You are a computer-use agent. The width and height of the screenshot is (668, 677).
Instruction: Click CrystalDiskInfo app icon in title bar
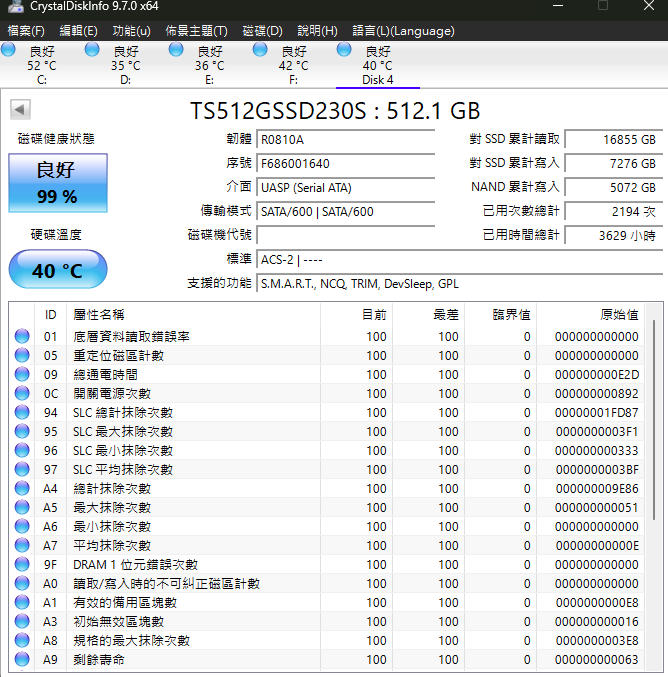pyautogui.click(x=16, y=6)
